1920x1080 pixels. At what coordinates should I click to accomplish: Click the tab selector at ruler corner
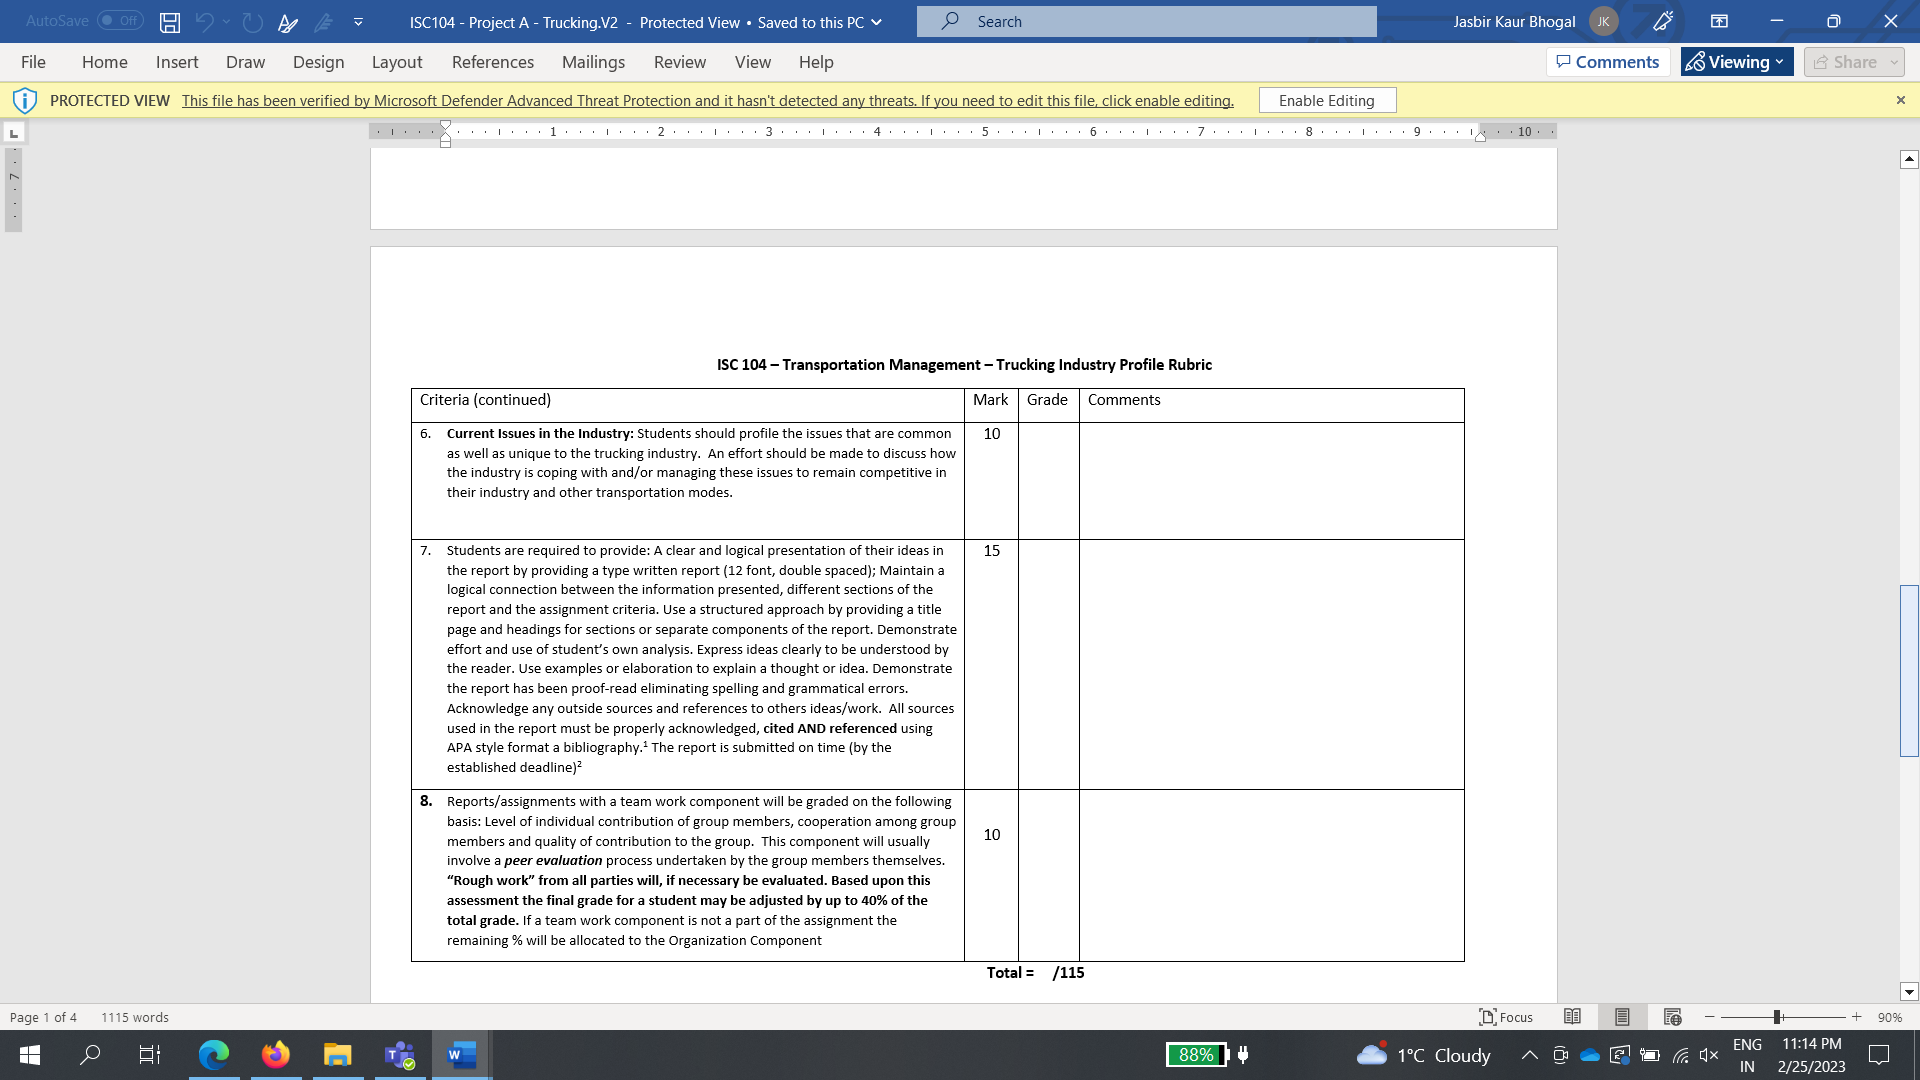coord(14,133)
